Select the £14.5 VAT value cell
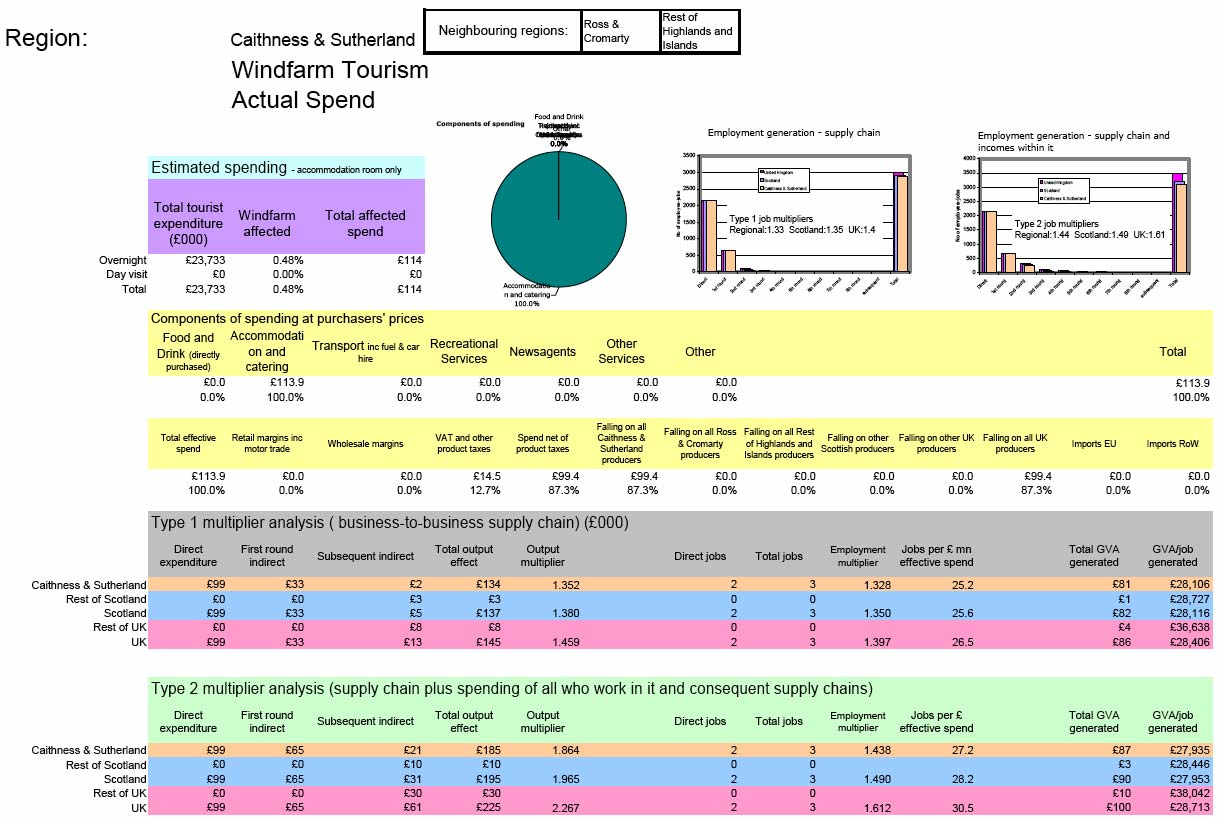 485,476
